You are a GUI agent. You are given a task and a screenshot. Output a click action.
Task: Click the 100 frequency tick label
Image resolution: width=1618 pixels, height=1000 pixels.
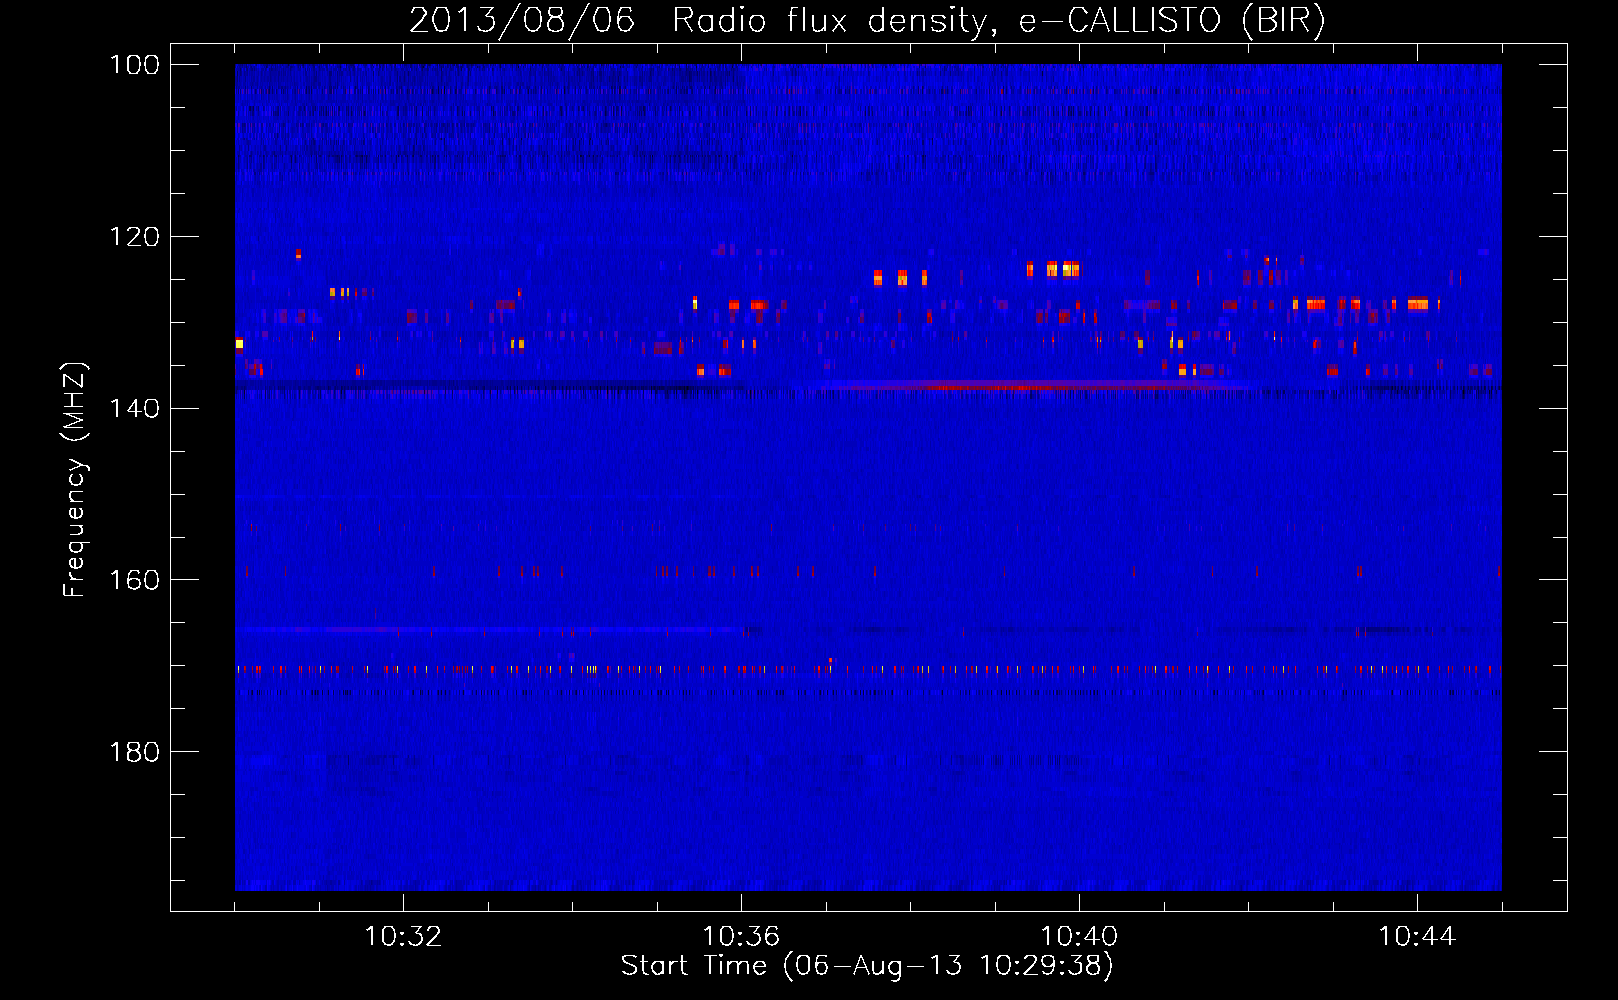[x=134, y=65]
